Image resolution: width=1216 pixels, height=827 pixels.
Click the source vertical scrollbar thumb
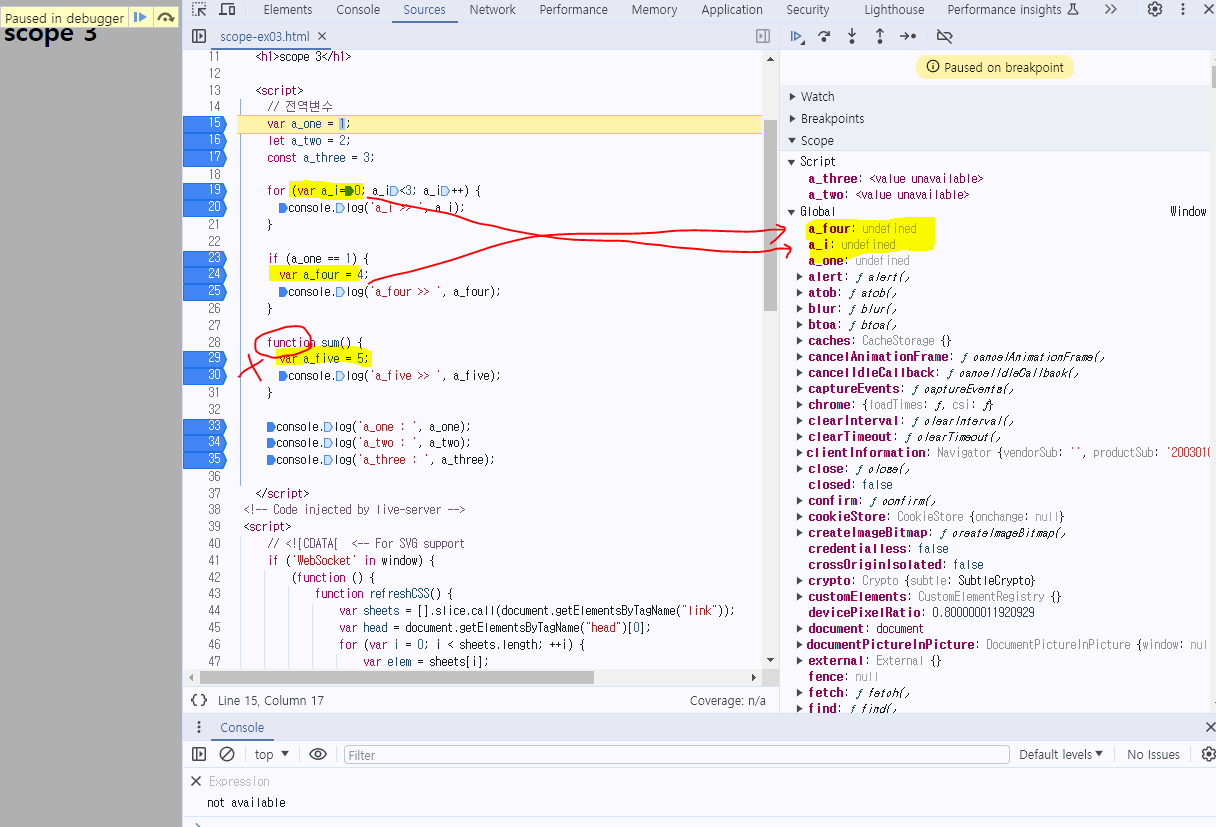point(769,215)
